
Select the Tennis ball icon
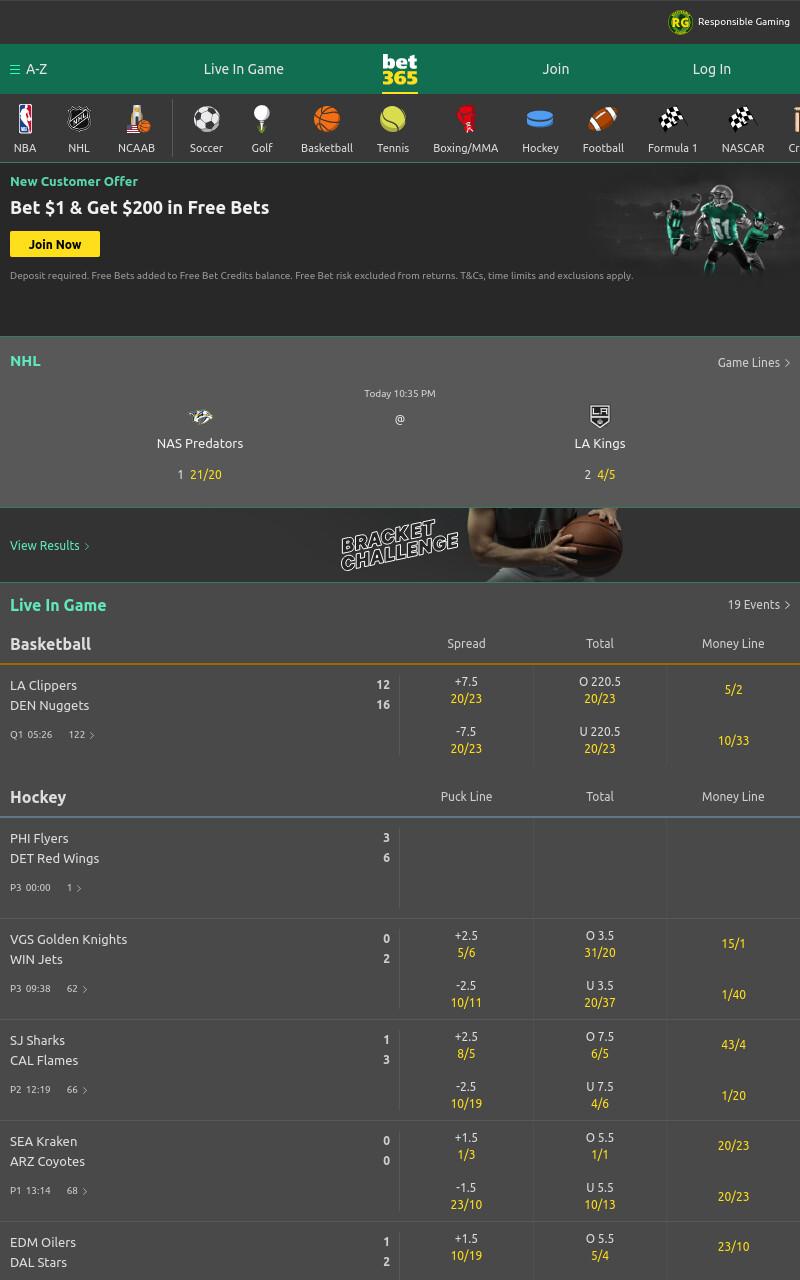point(393,120)
